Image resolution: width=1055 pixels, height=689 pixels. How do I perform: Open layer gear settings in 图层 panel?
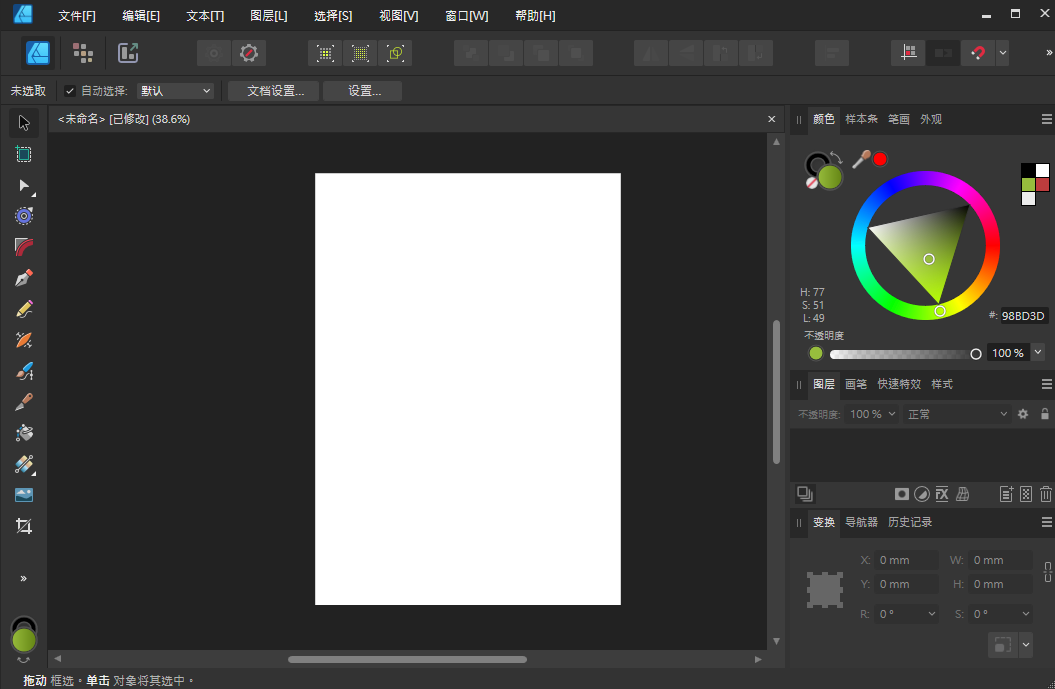click(1023, 414)
